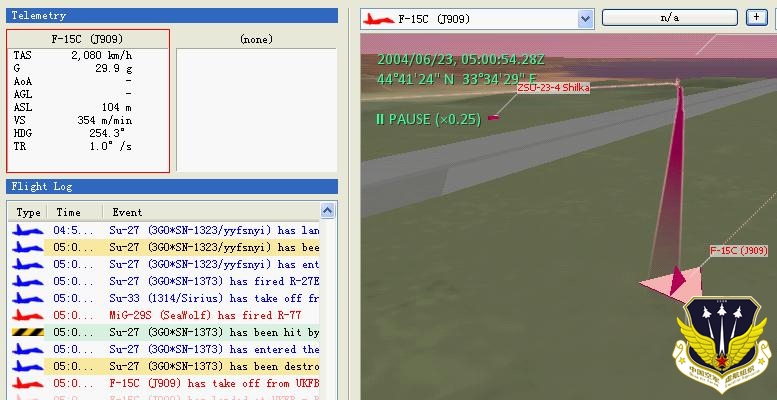Click the icon of the yyfsnyi 'has bee' row
Screen dimensions: 777x400
[28, 247]
